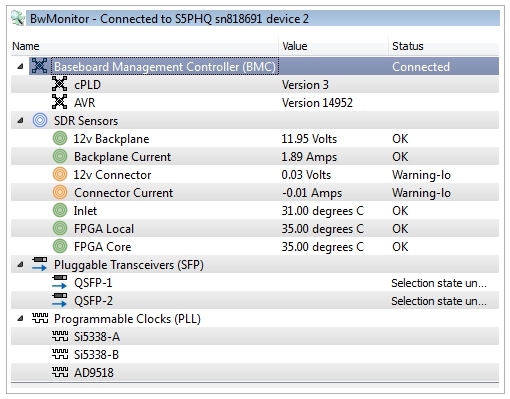Click the Connector Current 'Warning-lo' status
This screenshot has height=399, width=510.
(421, 193)
